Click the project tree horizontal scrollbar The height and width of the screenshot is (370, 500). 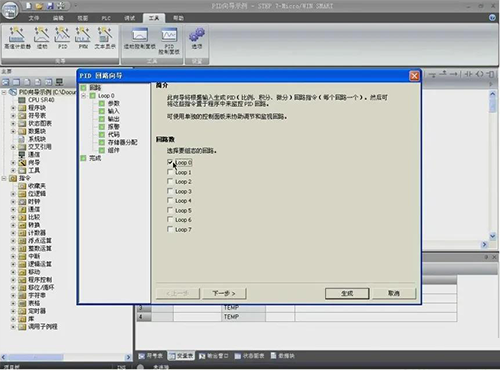[x=66, y=357]
